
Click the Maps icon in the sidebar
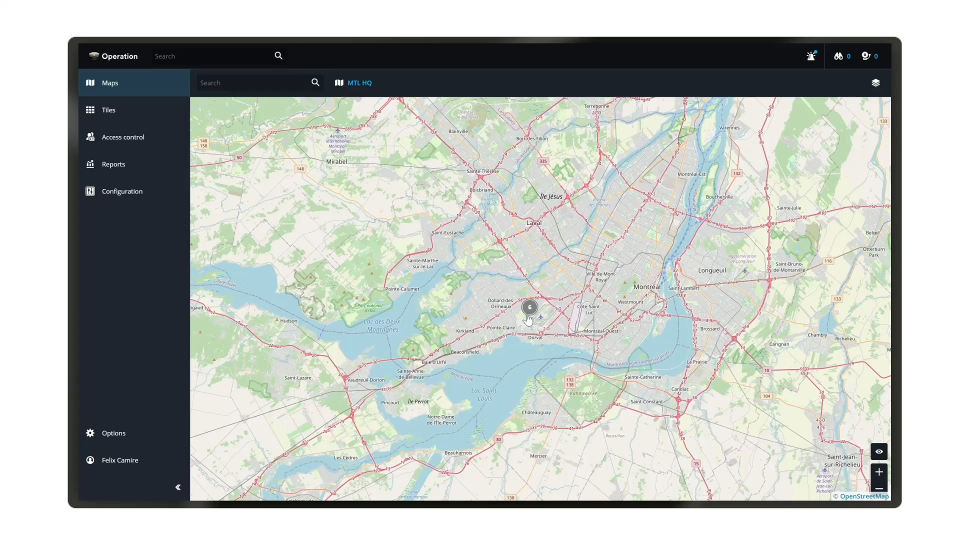click(90, 83)
